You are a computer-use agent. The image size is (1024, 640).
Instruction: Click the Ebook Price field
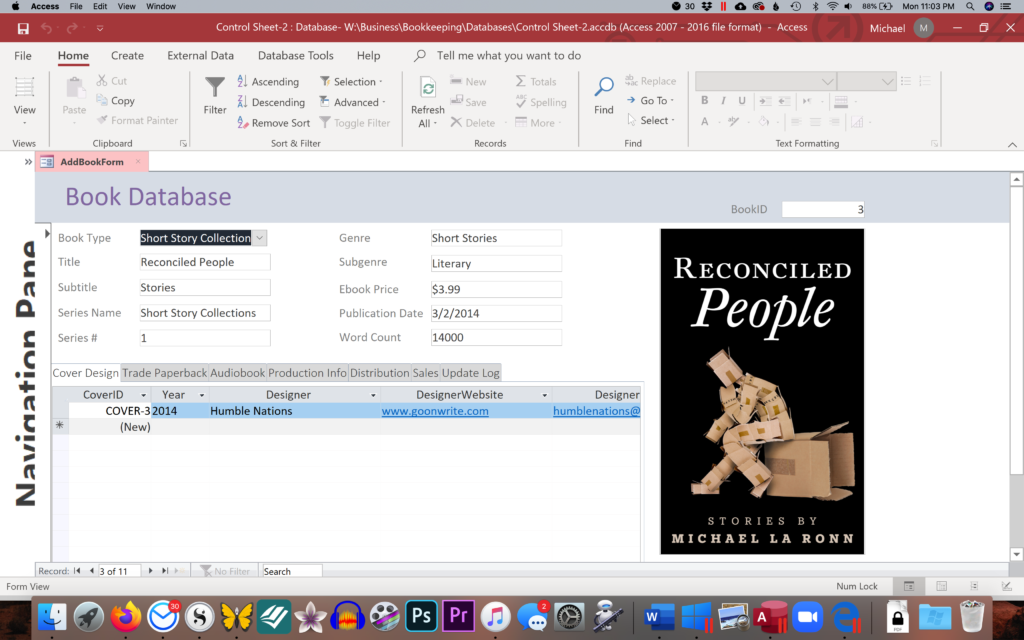click(496, 289)
